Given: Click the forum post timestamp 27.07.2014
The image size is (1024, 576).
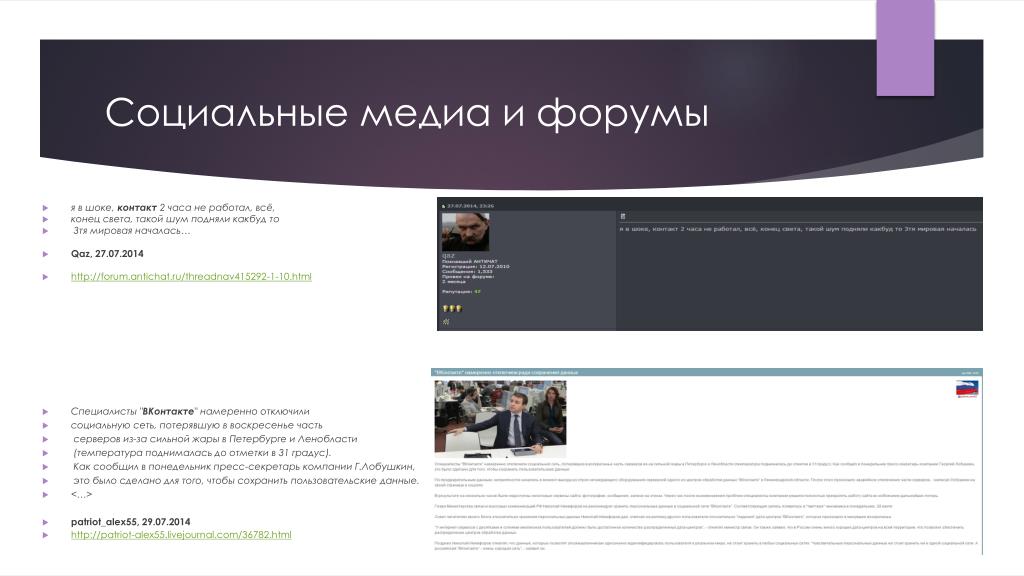Looking at the screenshot, I should 470,206.
